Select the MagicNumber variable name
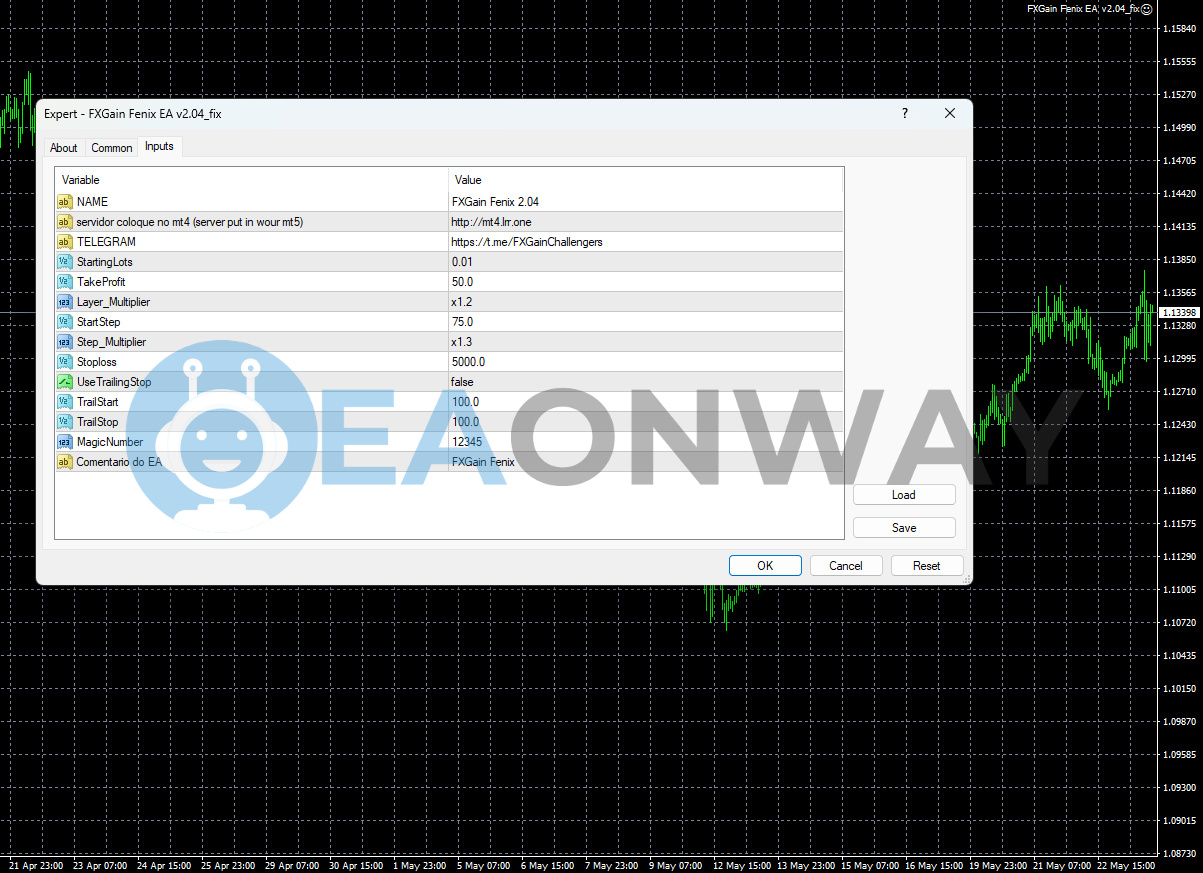 coord(110,442)
